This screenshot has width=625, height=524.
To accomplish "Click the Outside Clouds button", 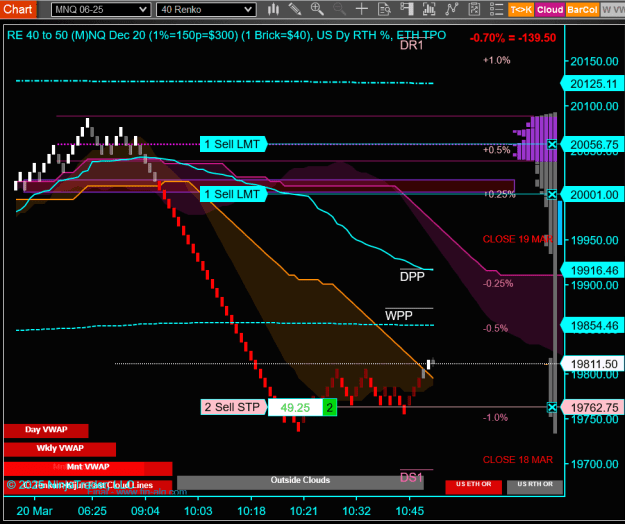I will [300, 481].
